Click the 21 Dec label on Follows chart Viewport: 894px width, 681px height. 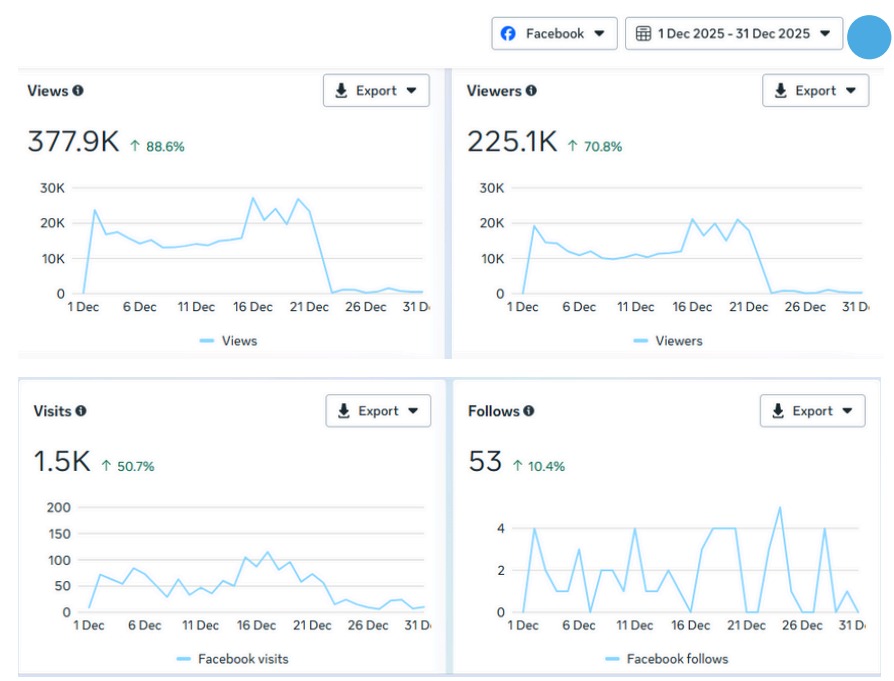click(746, 625)
